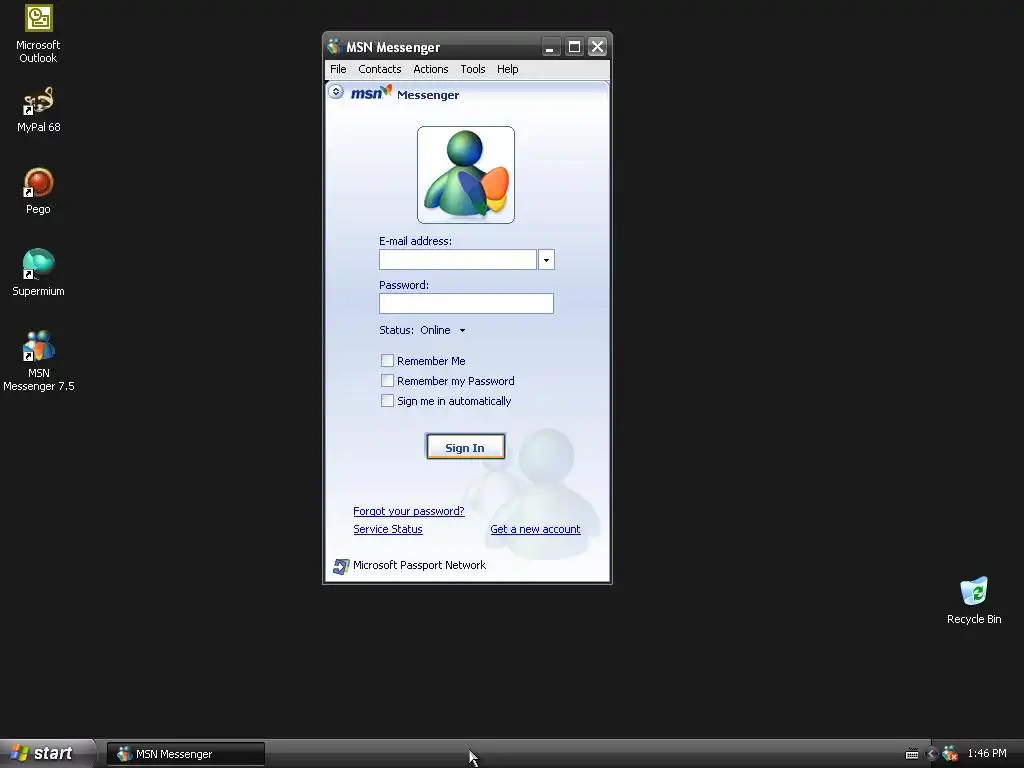Open the Status Online dropdown
The height and width of the screenshot is (768, 1024).
coord(444,330)
